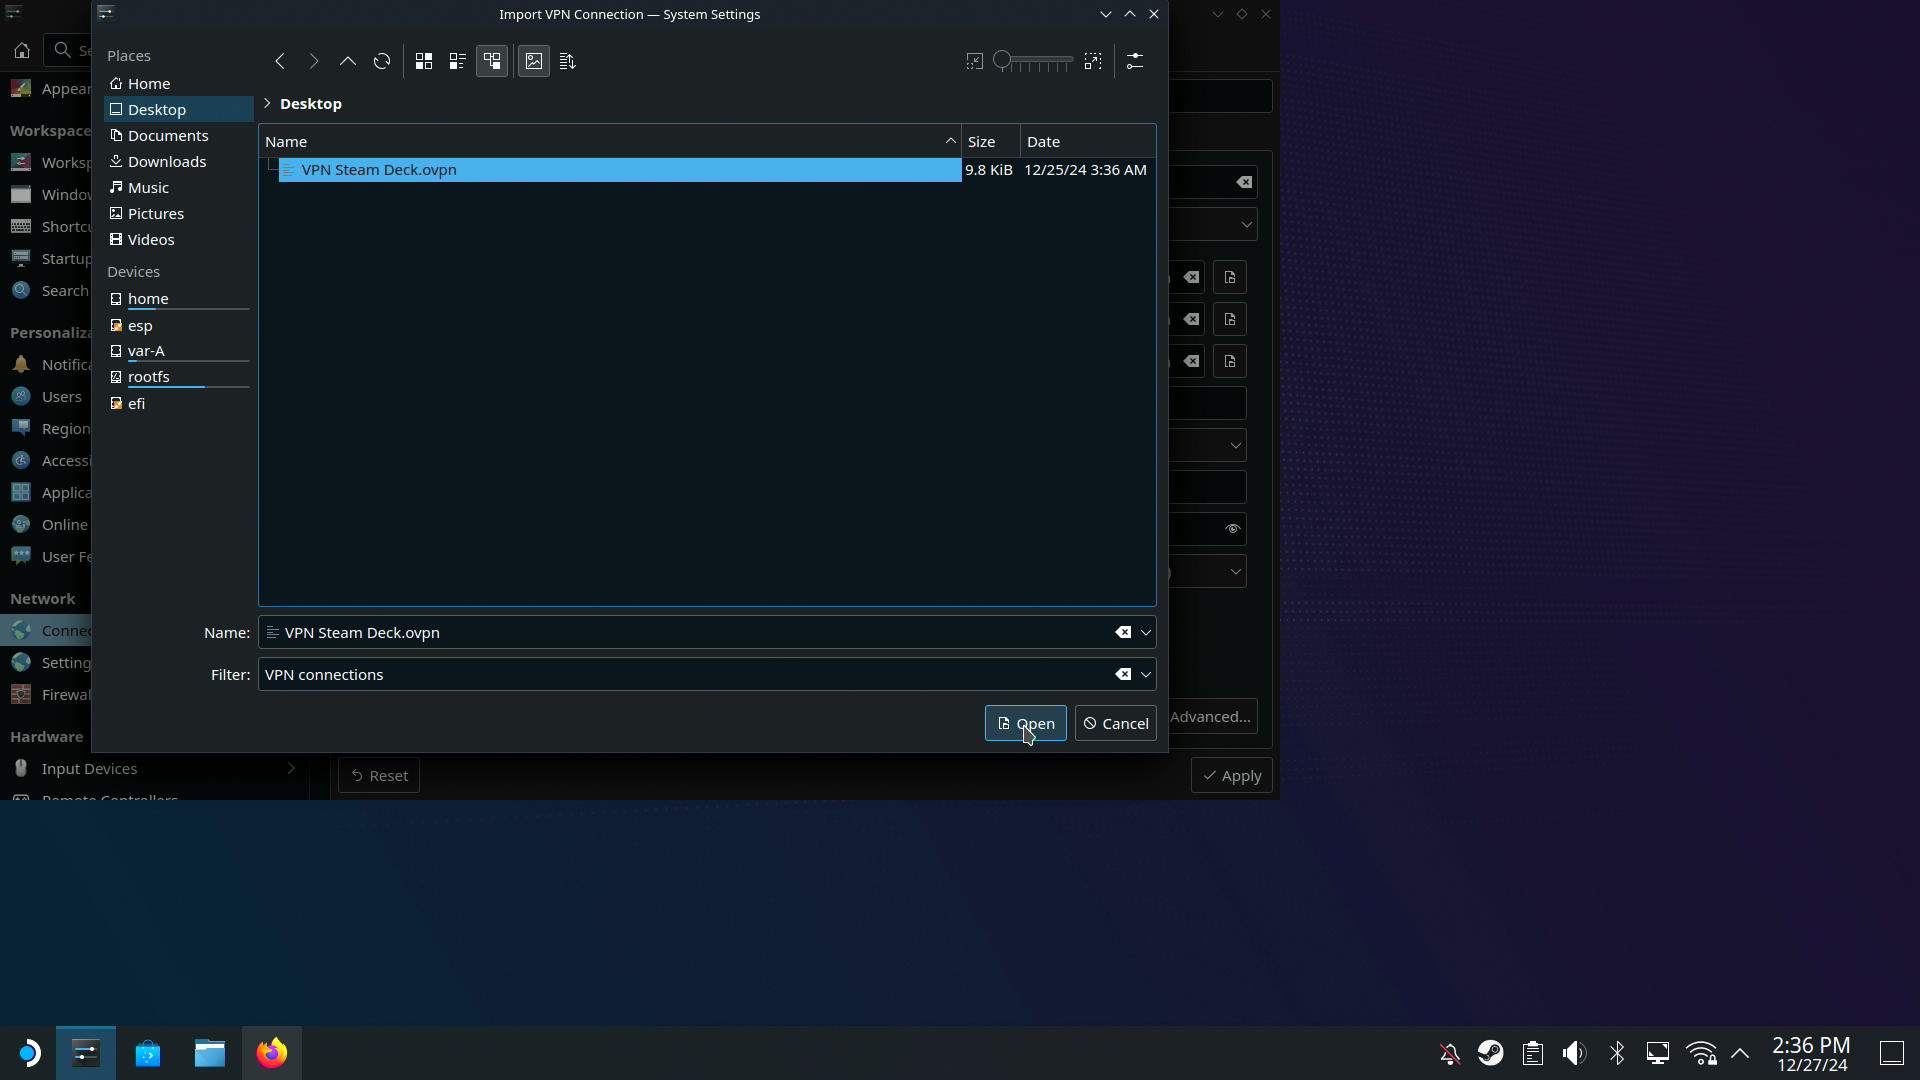Open the rootfs device
1920x1080 pixels.
pos(179,377)
